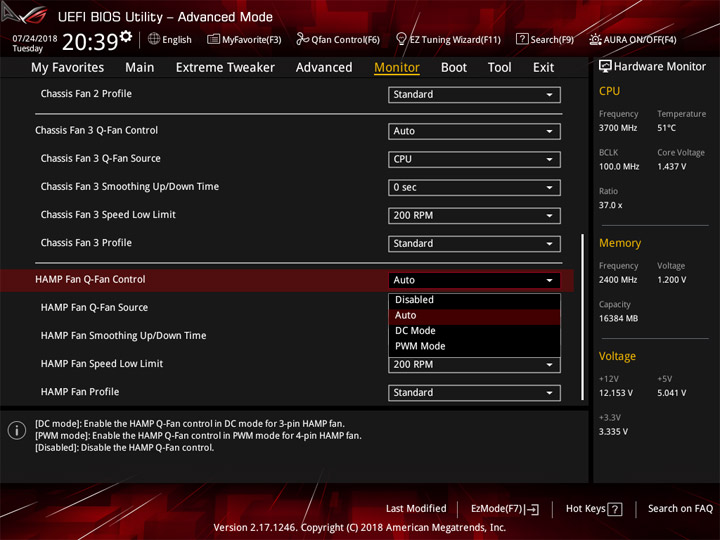Select the HAMP Fan Profile label
This screenshot has width=720, height=540.
point(80,392)
